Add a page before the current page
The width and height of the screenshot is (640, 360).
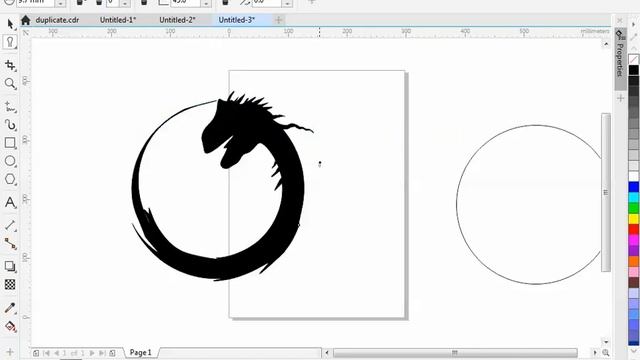coord(36,353)
